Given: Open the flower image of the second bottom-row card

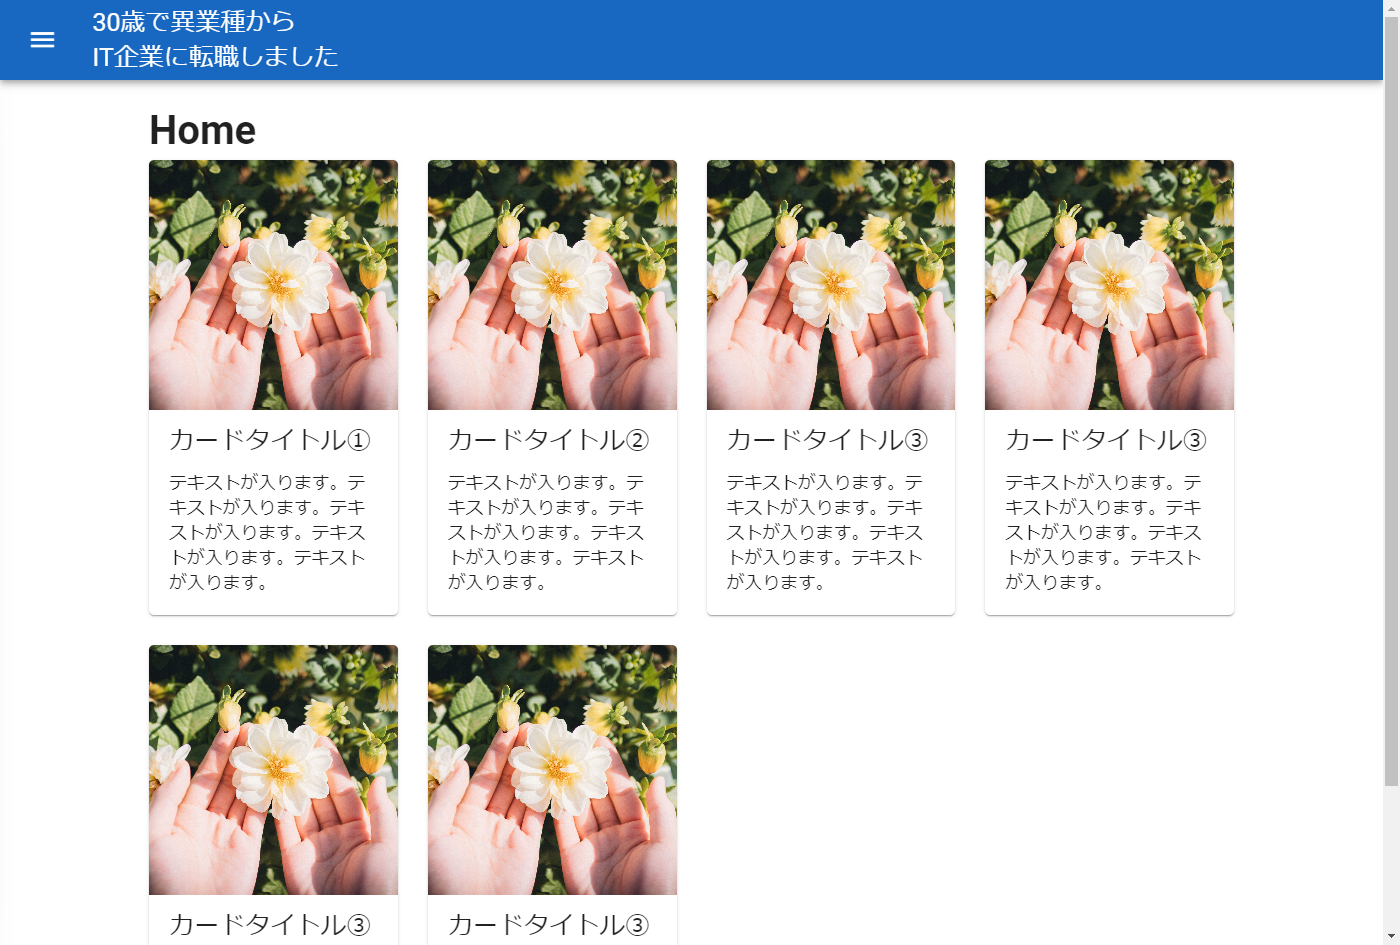Looking at the screenshot, I should coord(552,770).
